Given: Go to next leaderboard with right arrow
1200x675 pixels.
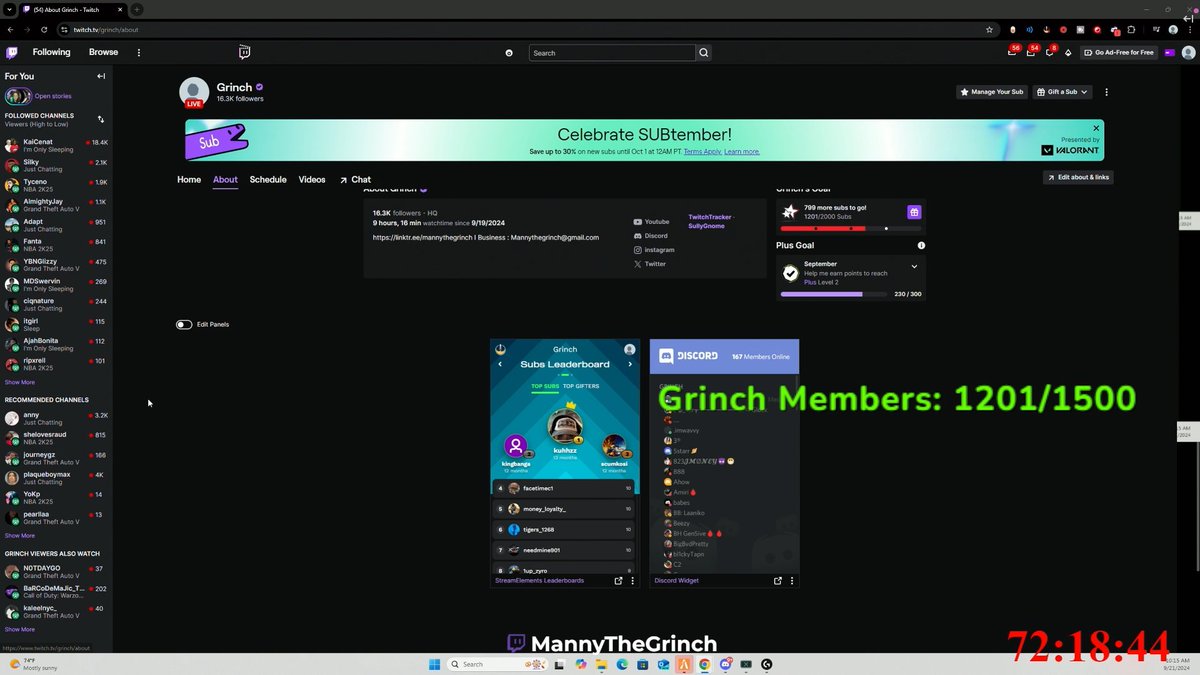Looking at the screenshot, I should pos(630,364).
